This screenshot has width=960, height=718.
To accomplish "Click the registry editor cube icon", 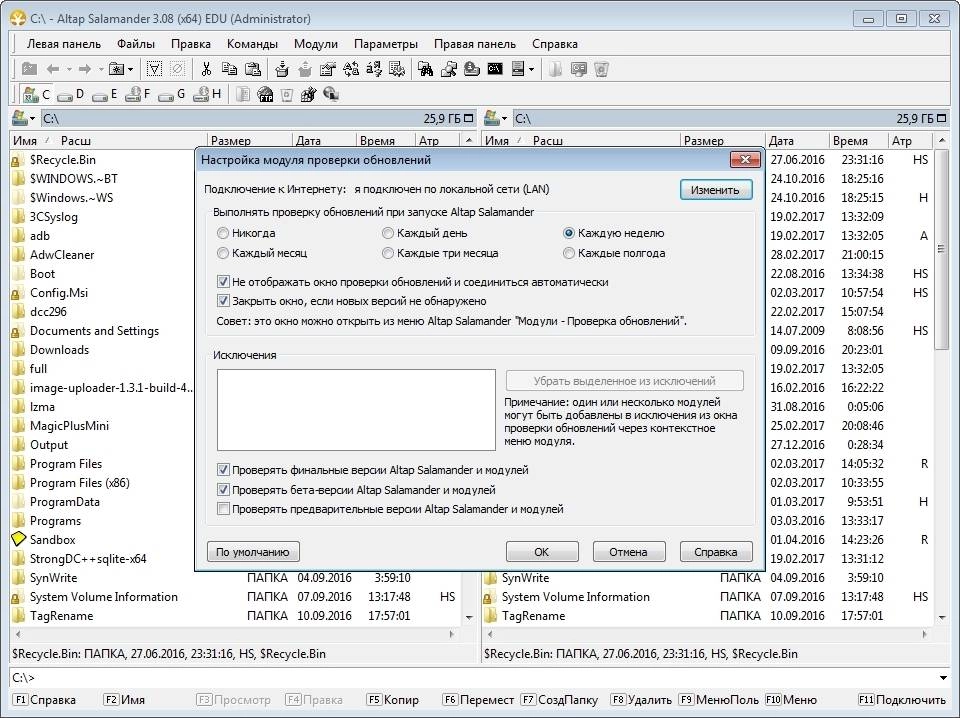I will tap(309, 94).
